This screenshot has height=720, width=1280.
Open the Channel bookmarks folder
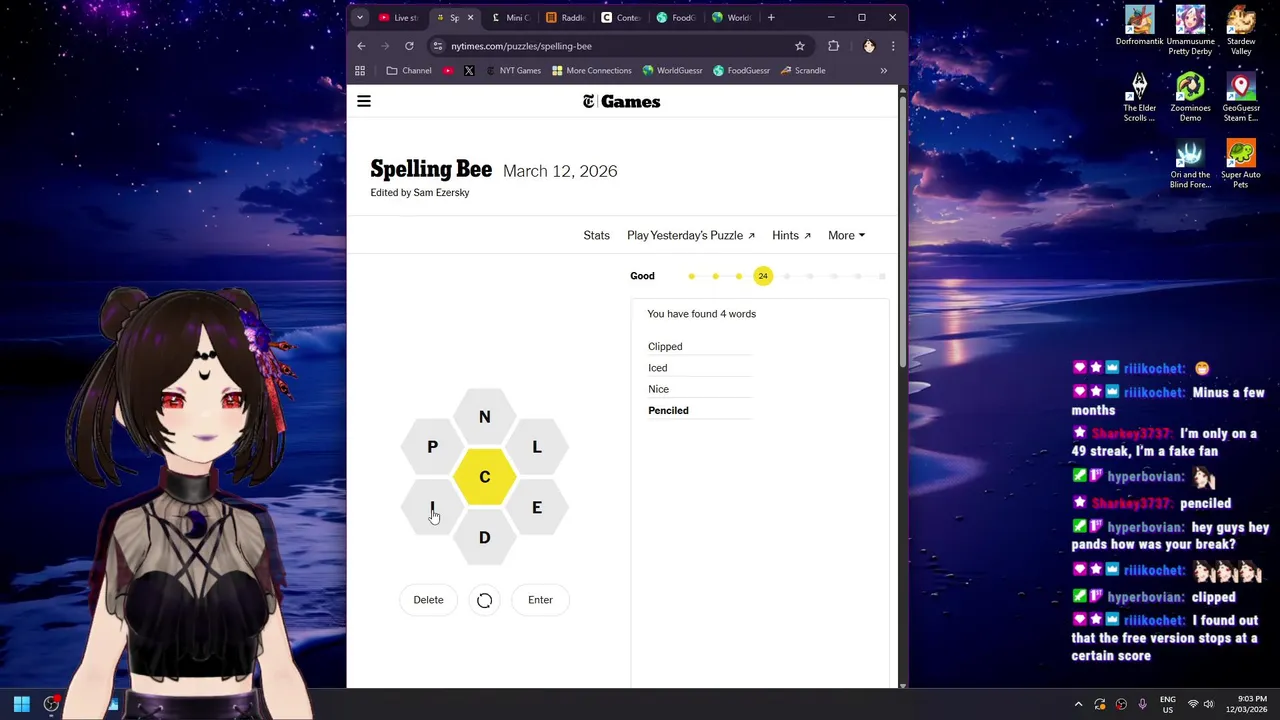coord(409,71)
